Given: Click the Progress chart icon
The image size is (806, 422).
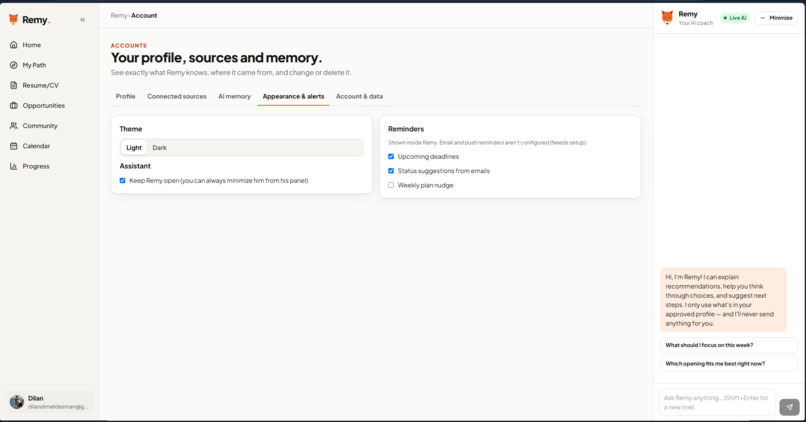Looking at the screenshot, I should [14, 166].
